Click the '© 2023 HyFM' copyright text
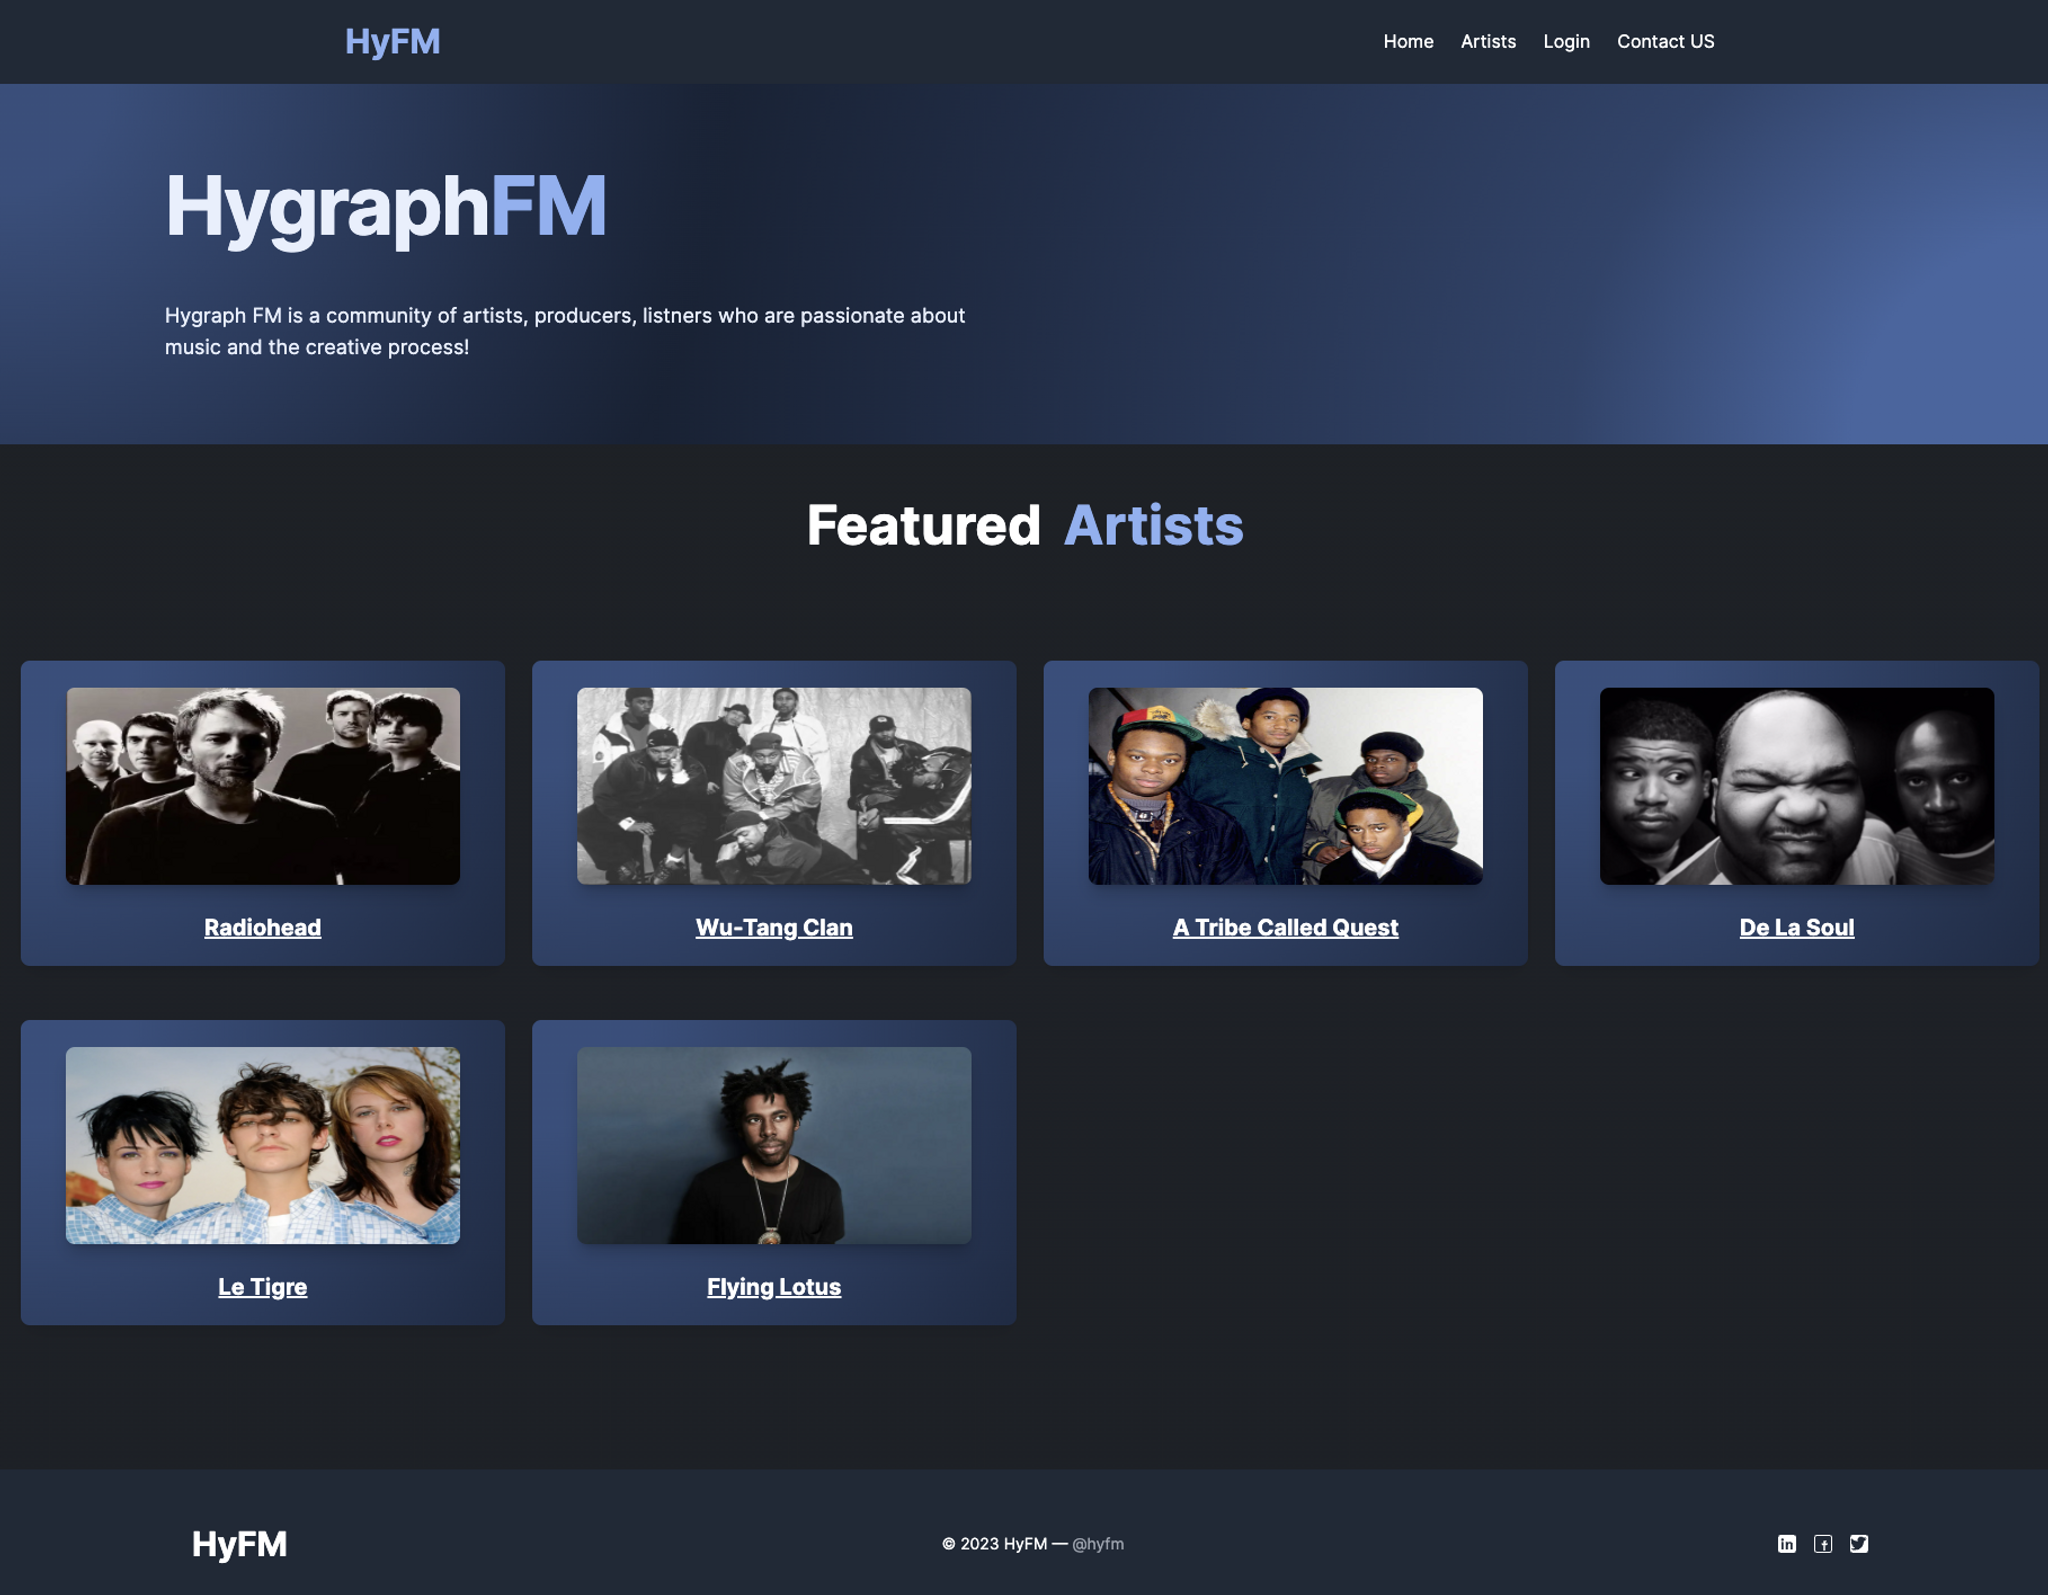Screen dimensions: 2048x1595 pyautogui.click(x=994, y=1543)
